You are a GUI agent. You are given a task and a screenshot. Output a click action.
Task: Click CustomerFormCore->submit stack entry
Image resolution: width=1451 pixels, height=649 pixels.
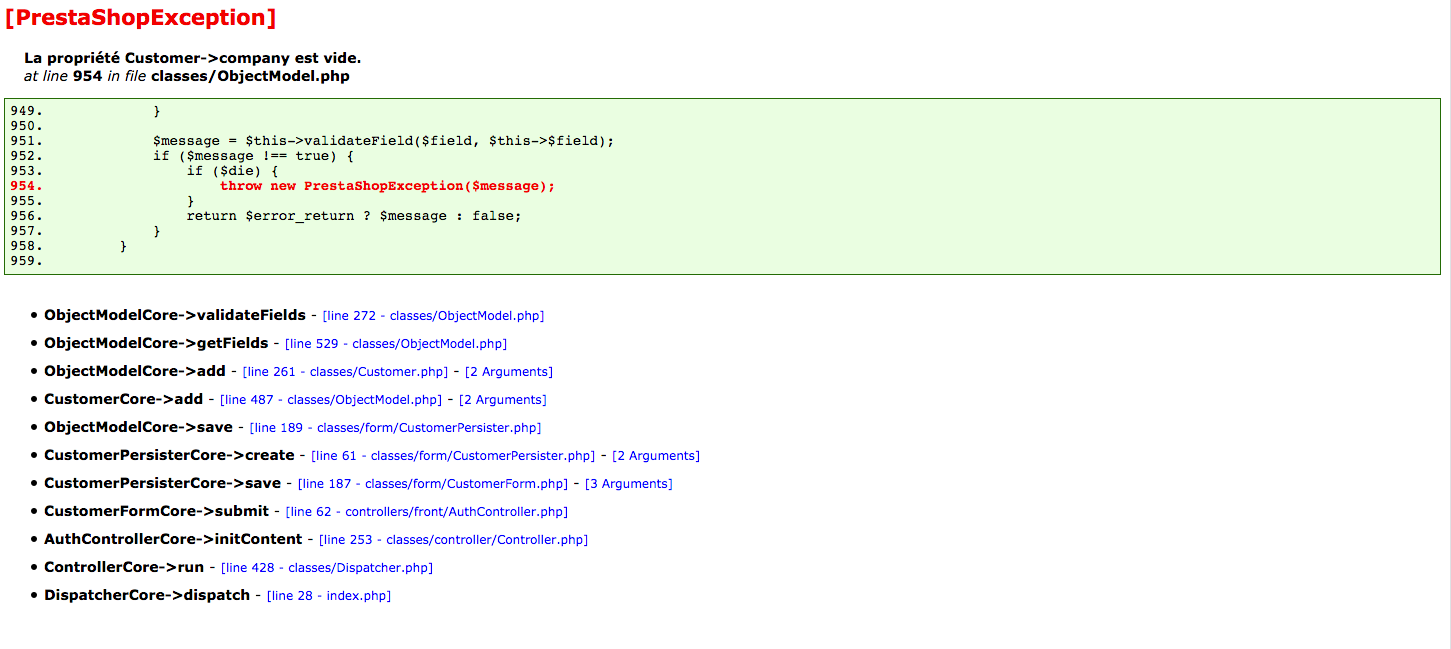pyautogui.click(x=156, y=511)
